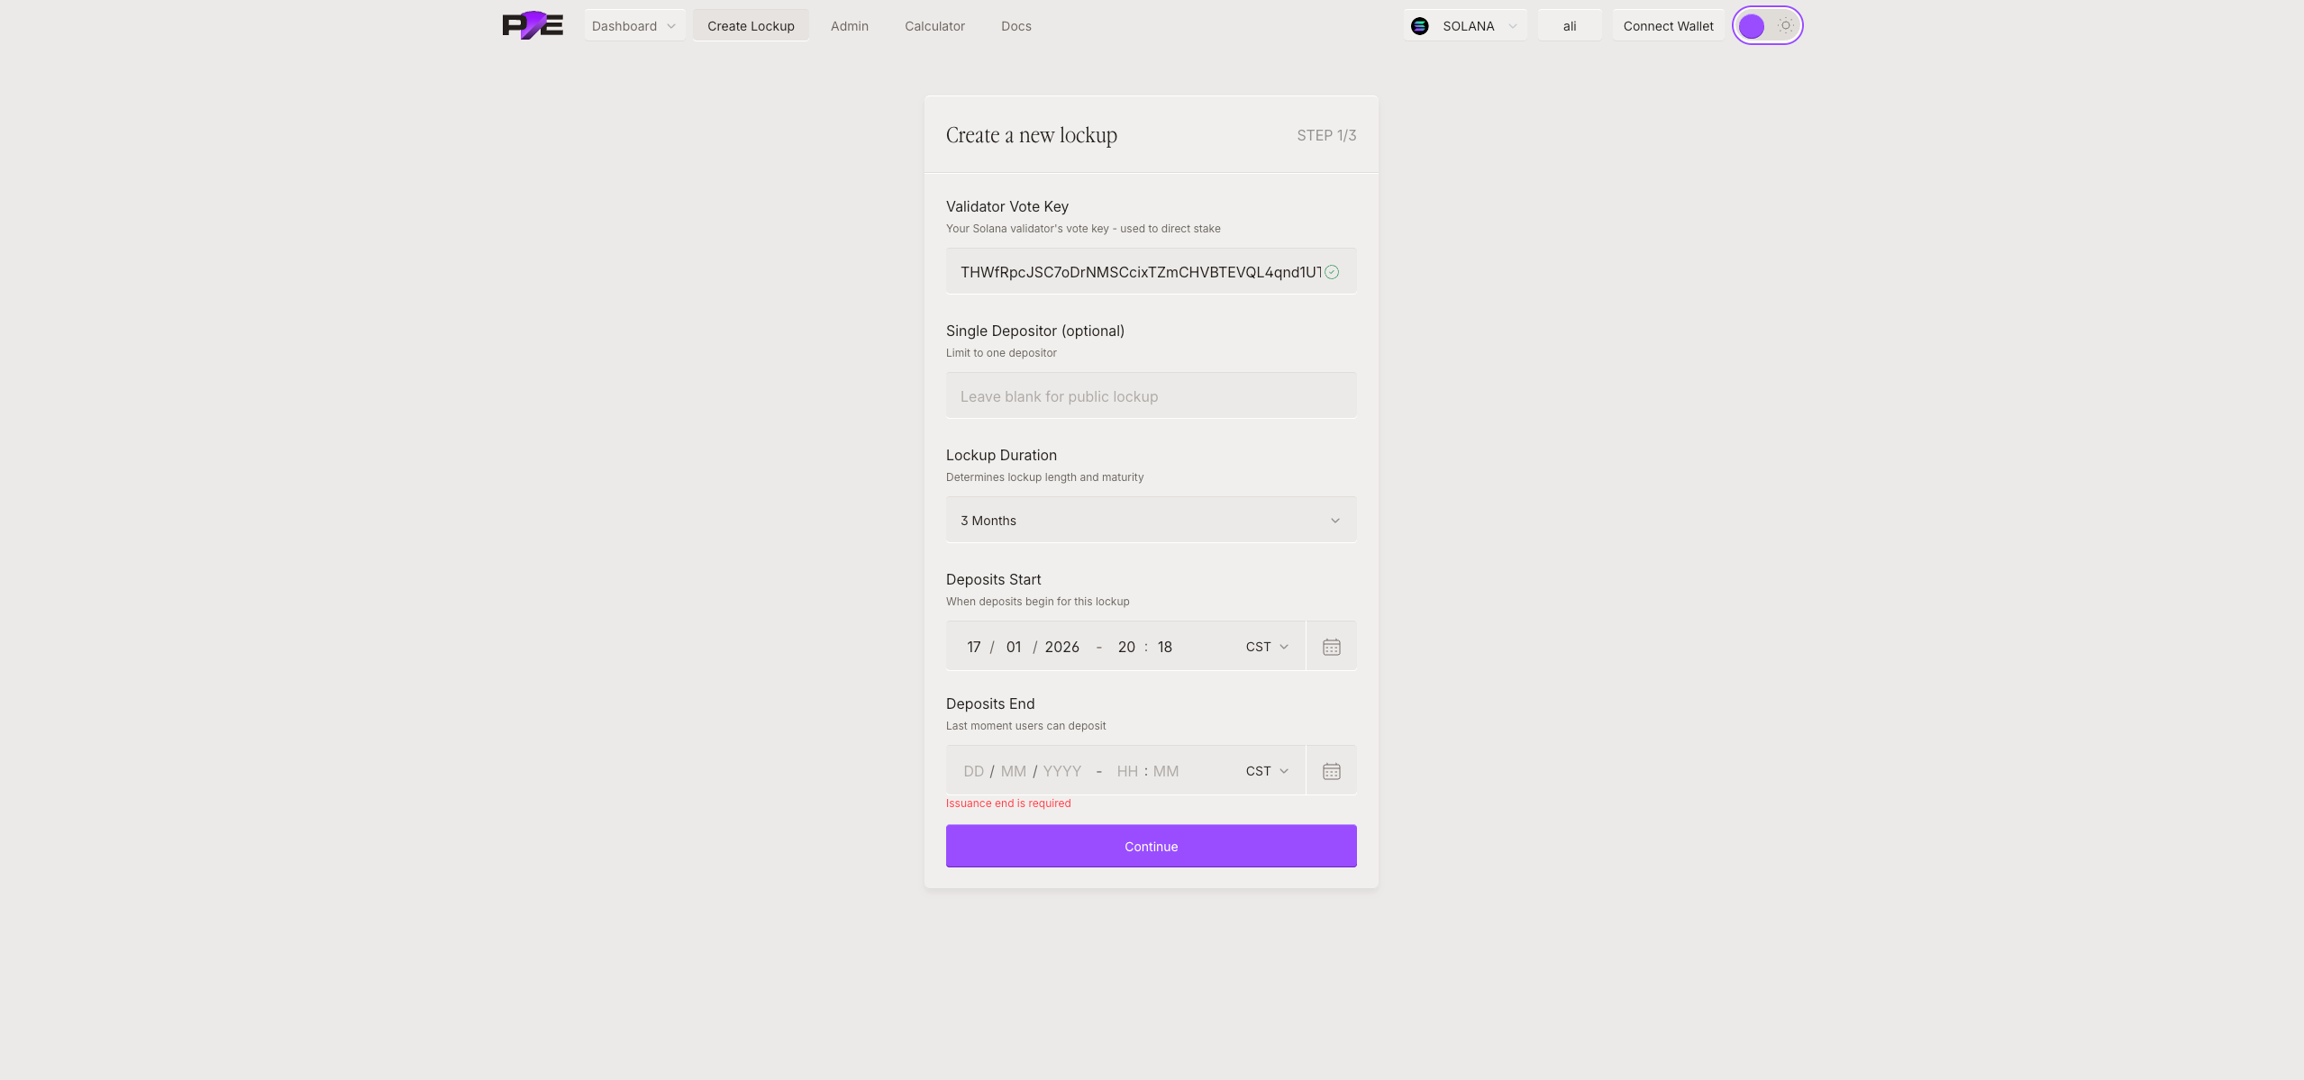The width and height of the screenshot is (2304, 1080).
Task: Click the vote key valid checkmark icon
Action: coord(1332,272)
